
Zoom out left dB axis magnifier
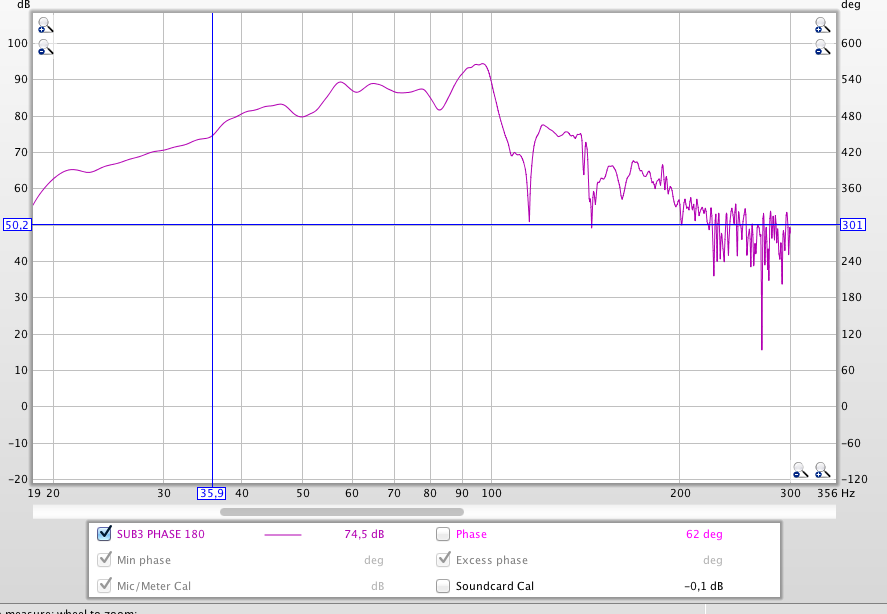[45, 47]
